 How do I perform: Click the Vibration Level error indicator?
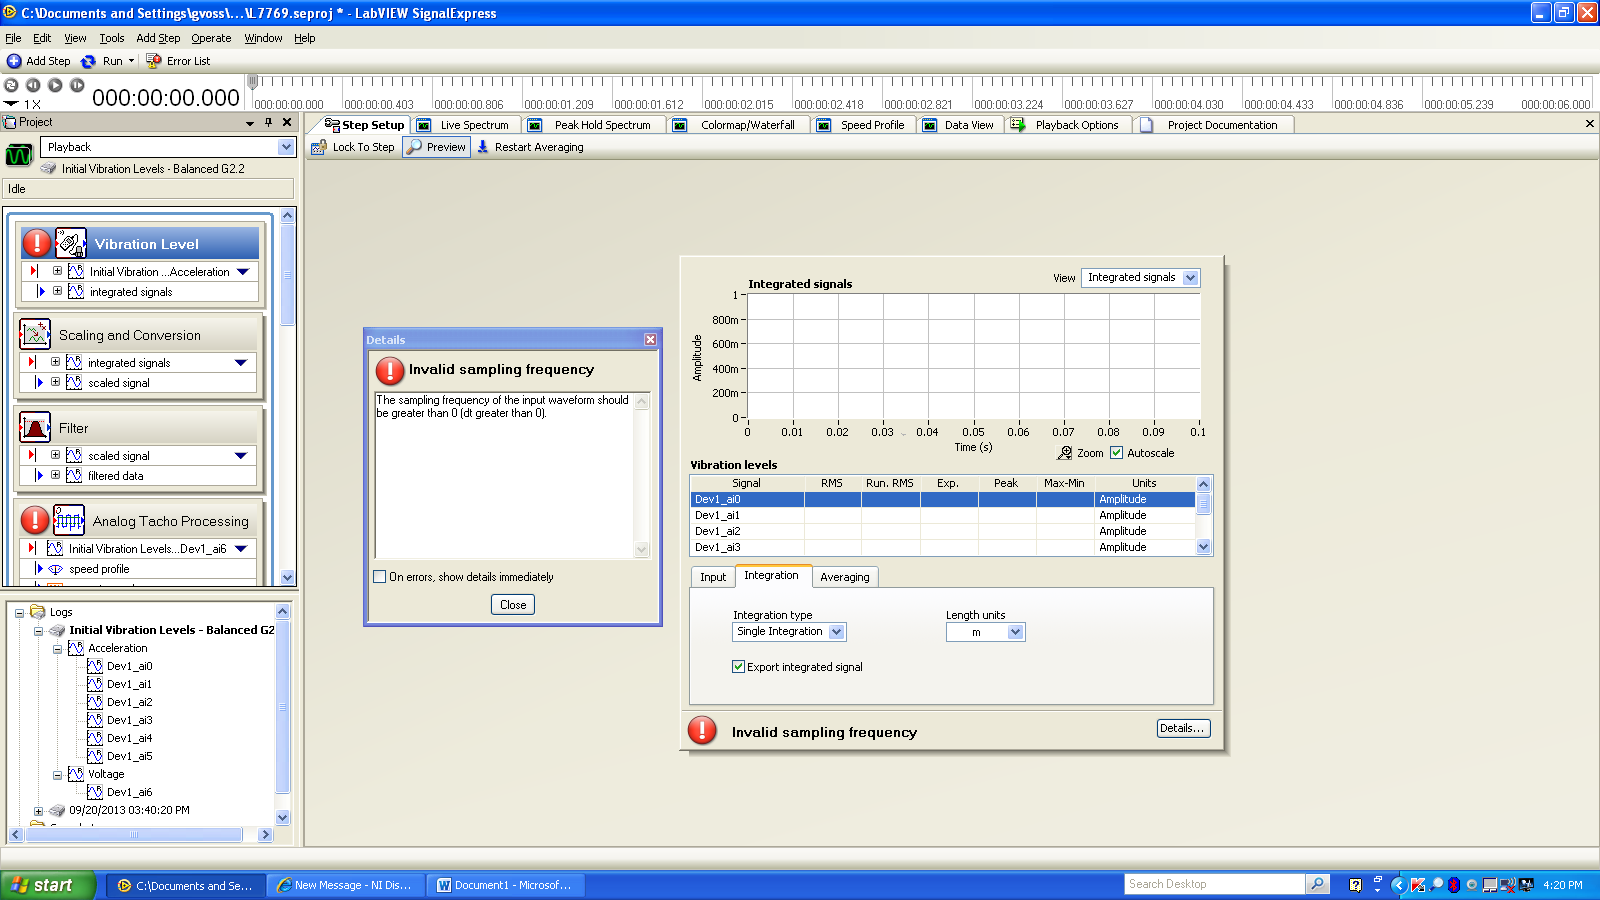(37, 243)
